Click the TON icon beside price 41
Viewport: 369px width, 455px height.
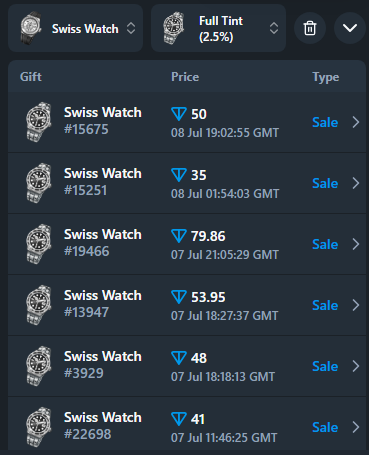pyautogui.click(x=179, y=419)
